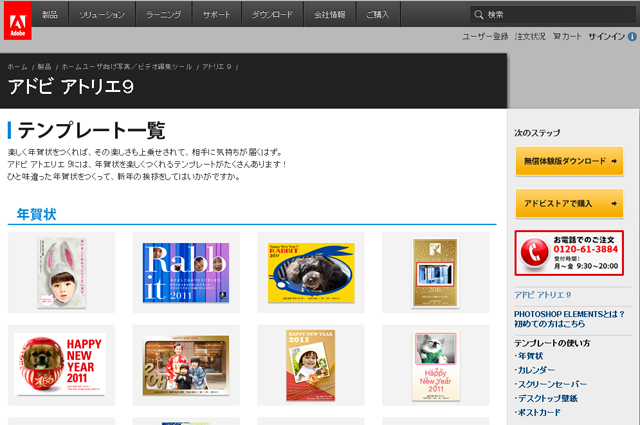Click the search magnifier icon
Viewport: 640px width, 425px height.
[x=478, y=15]
